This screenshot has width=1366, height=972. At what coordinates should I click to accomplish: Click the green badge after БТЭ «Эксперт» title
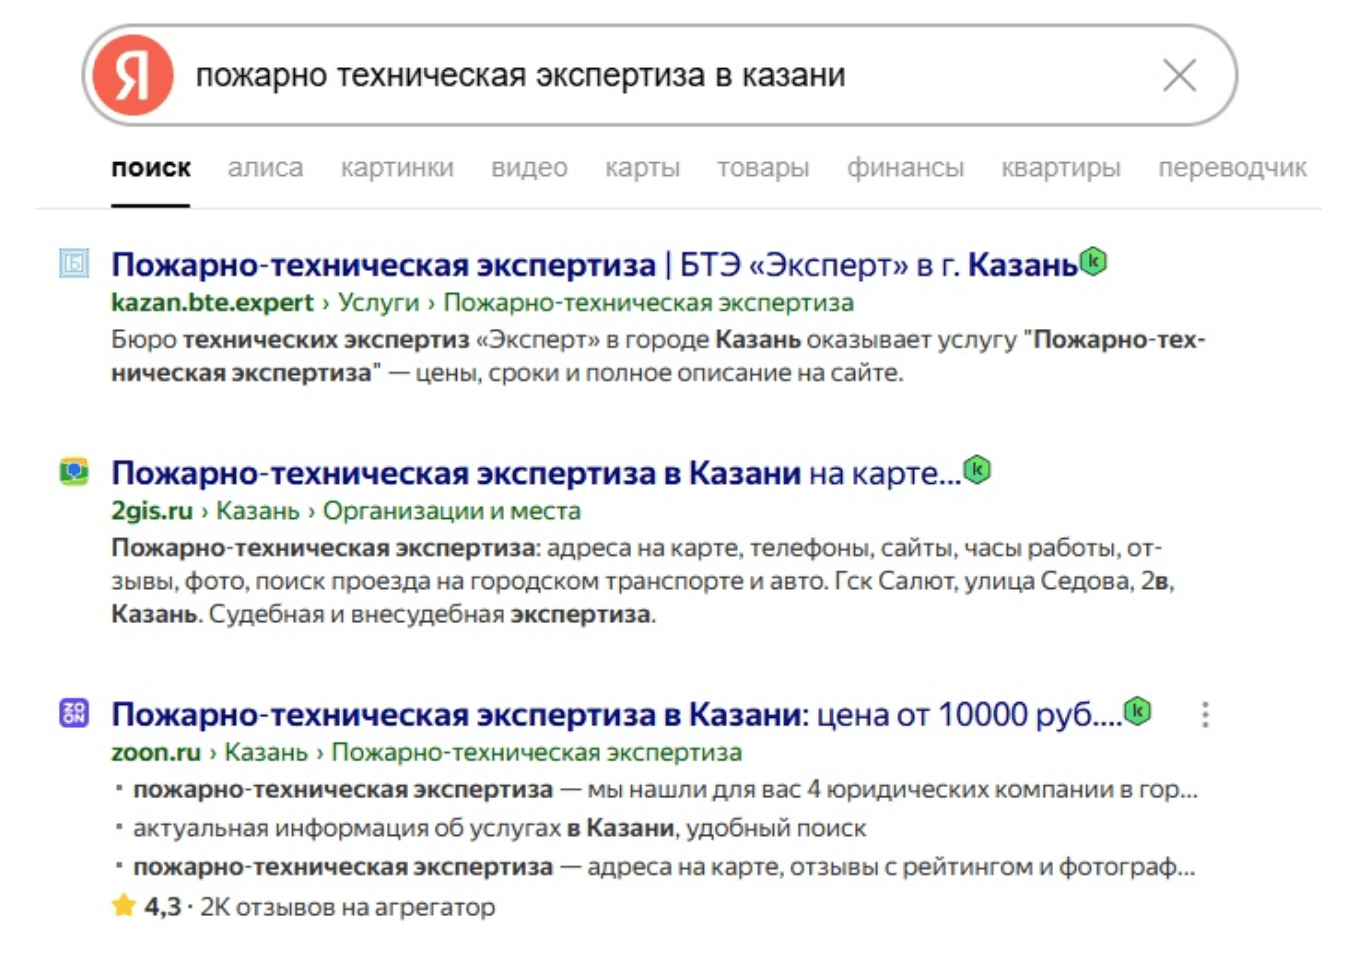click(x=1094, y=261)
